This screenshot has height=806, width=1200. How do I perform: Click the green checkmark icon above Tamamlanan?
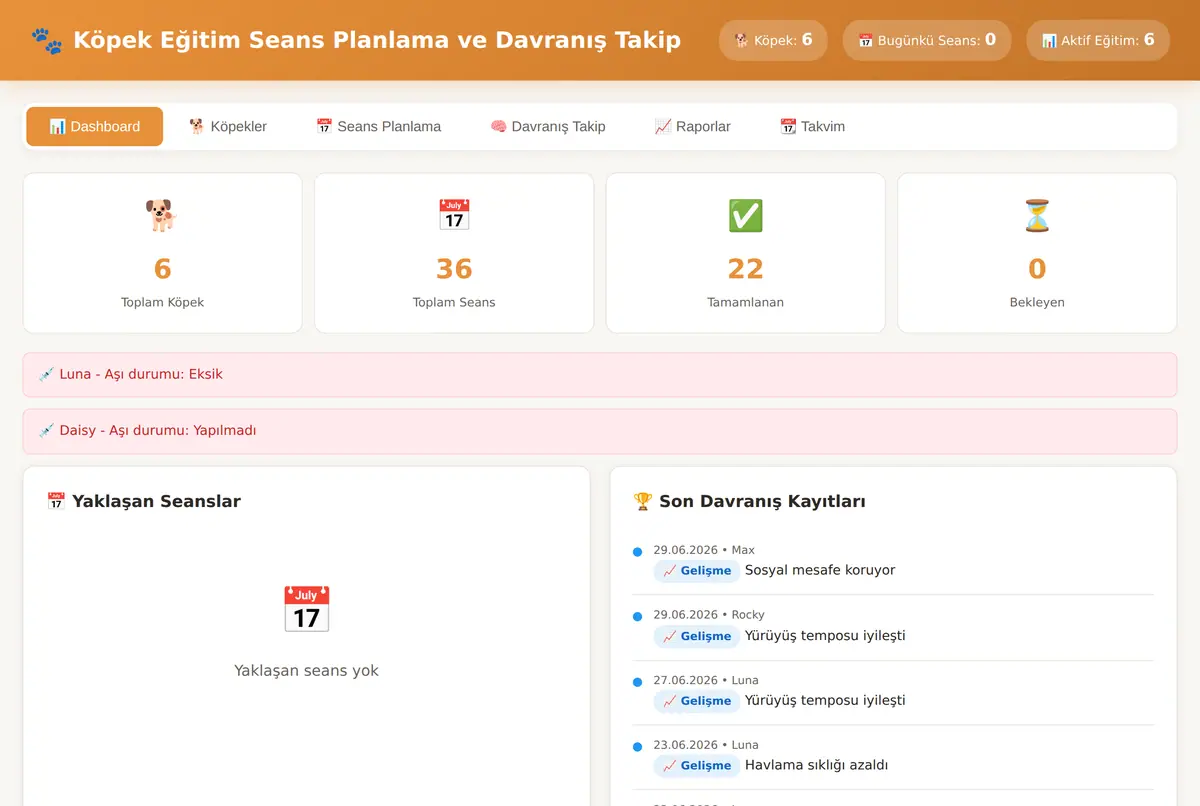(x=745, y=215)
